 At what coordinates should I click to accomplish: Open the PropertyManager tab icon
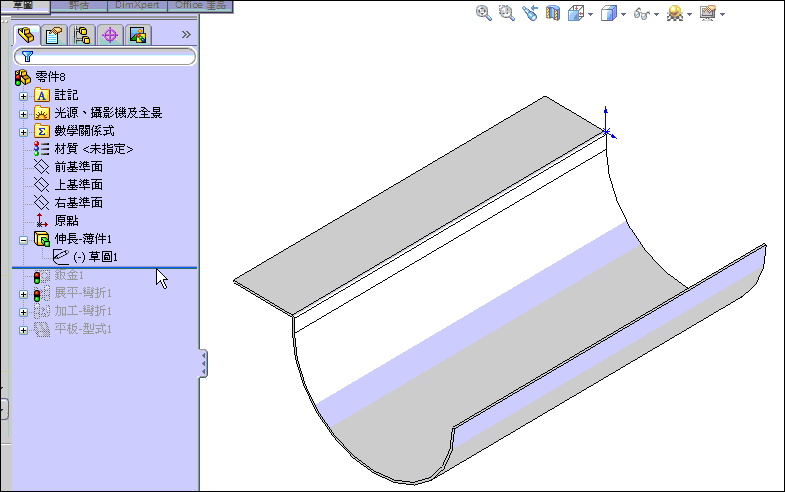54,35
